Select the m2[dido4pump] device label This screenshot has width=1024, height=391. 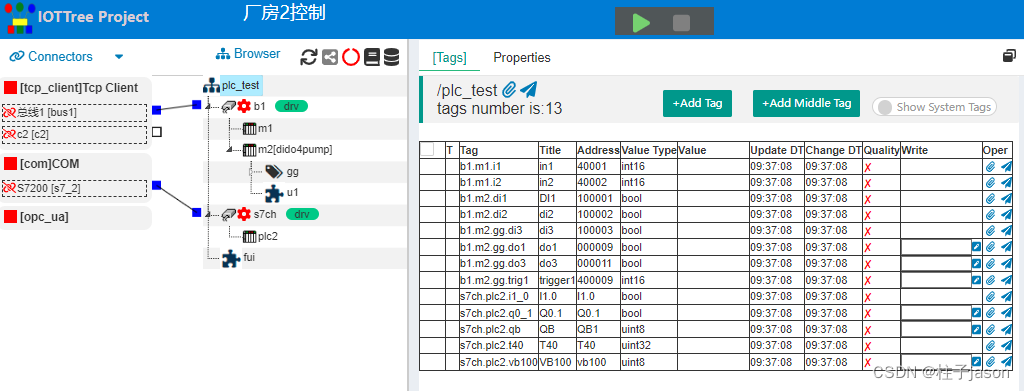click(295, 149)
